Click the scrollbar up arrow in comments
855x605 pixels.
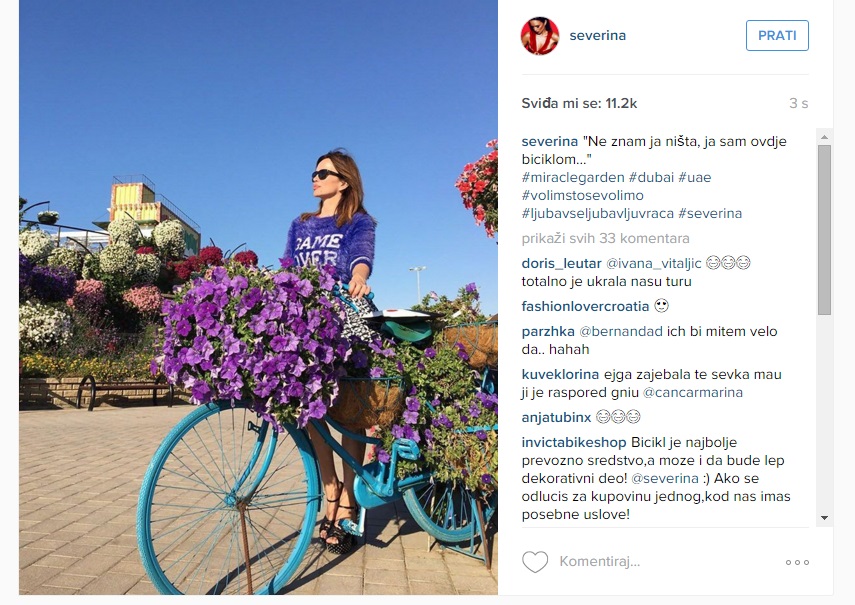click(x=824, y=137)
